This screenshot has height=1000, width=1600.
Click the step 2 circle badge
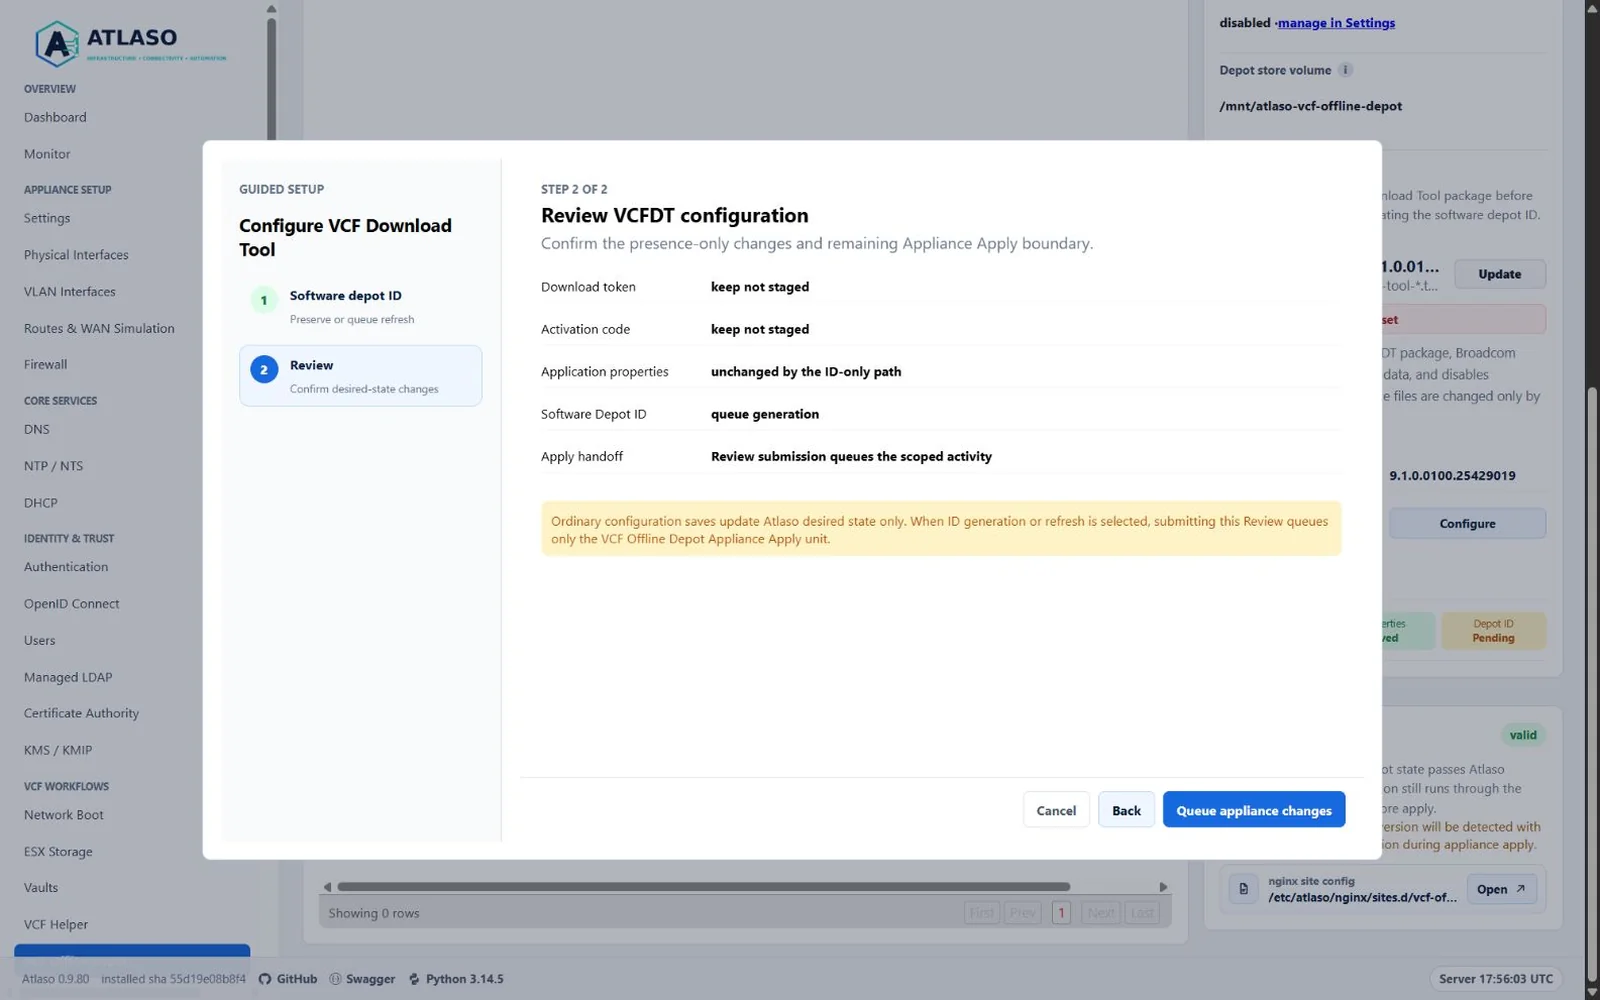tap(264, 370)
